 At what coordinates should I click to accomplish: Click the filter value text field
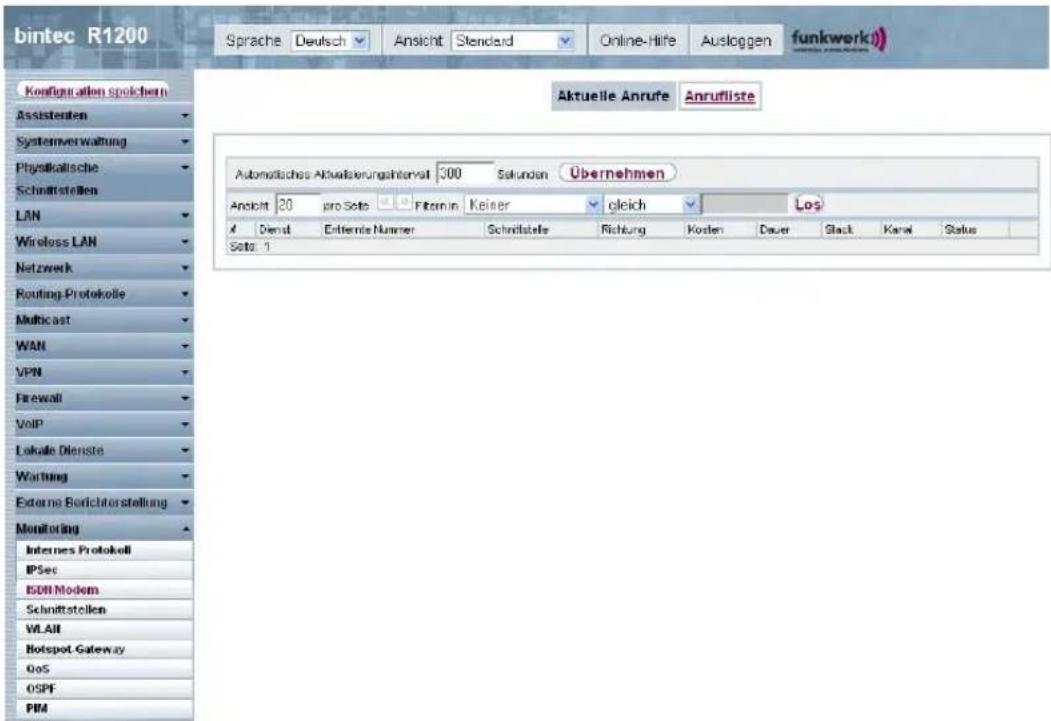click(x=745, y=204)
